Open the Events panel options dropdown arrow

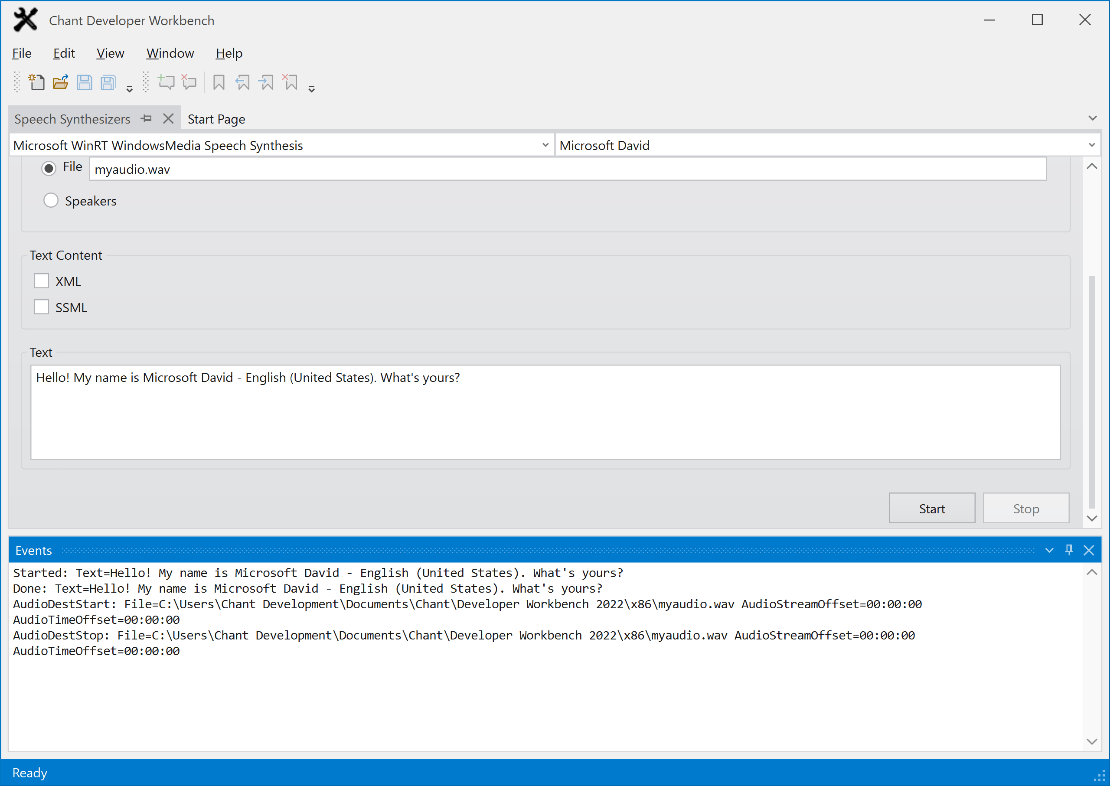(x=1049, y=551)
